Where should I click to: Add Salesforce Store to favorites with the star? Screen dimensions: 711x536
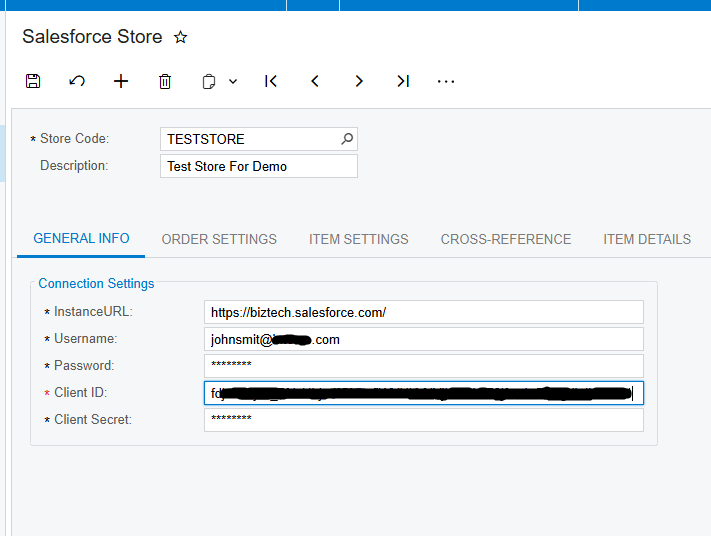pyautogui.click(x=180, y=37)
